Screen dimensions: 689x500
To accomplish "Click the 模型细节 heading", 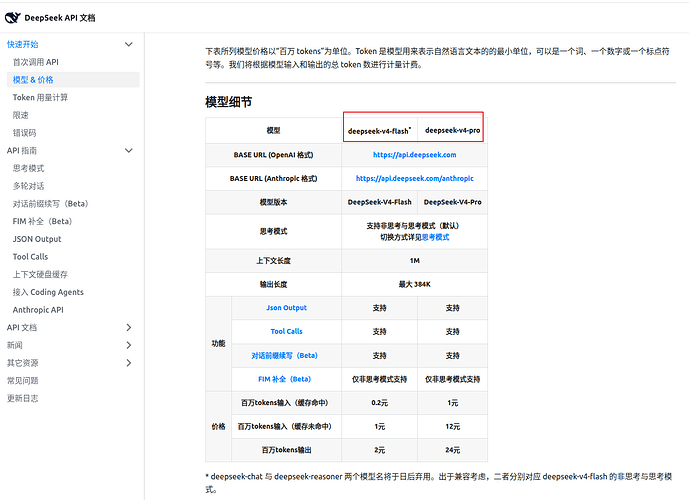I will (x=228, y=102).
